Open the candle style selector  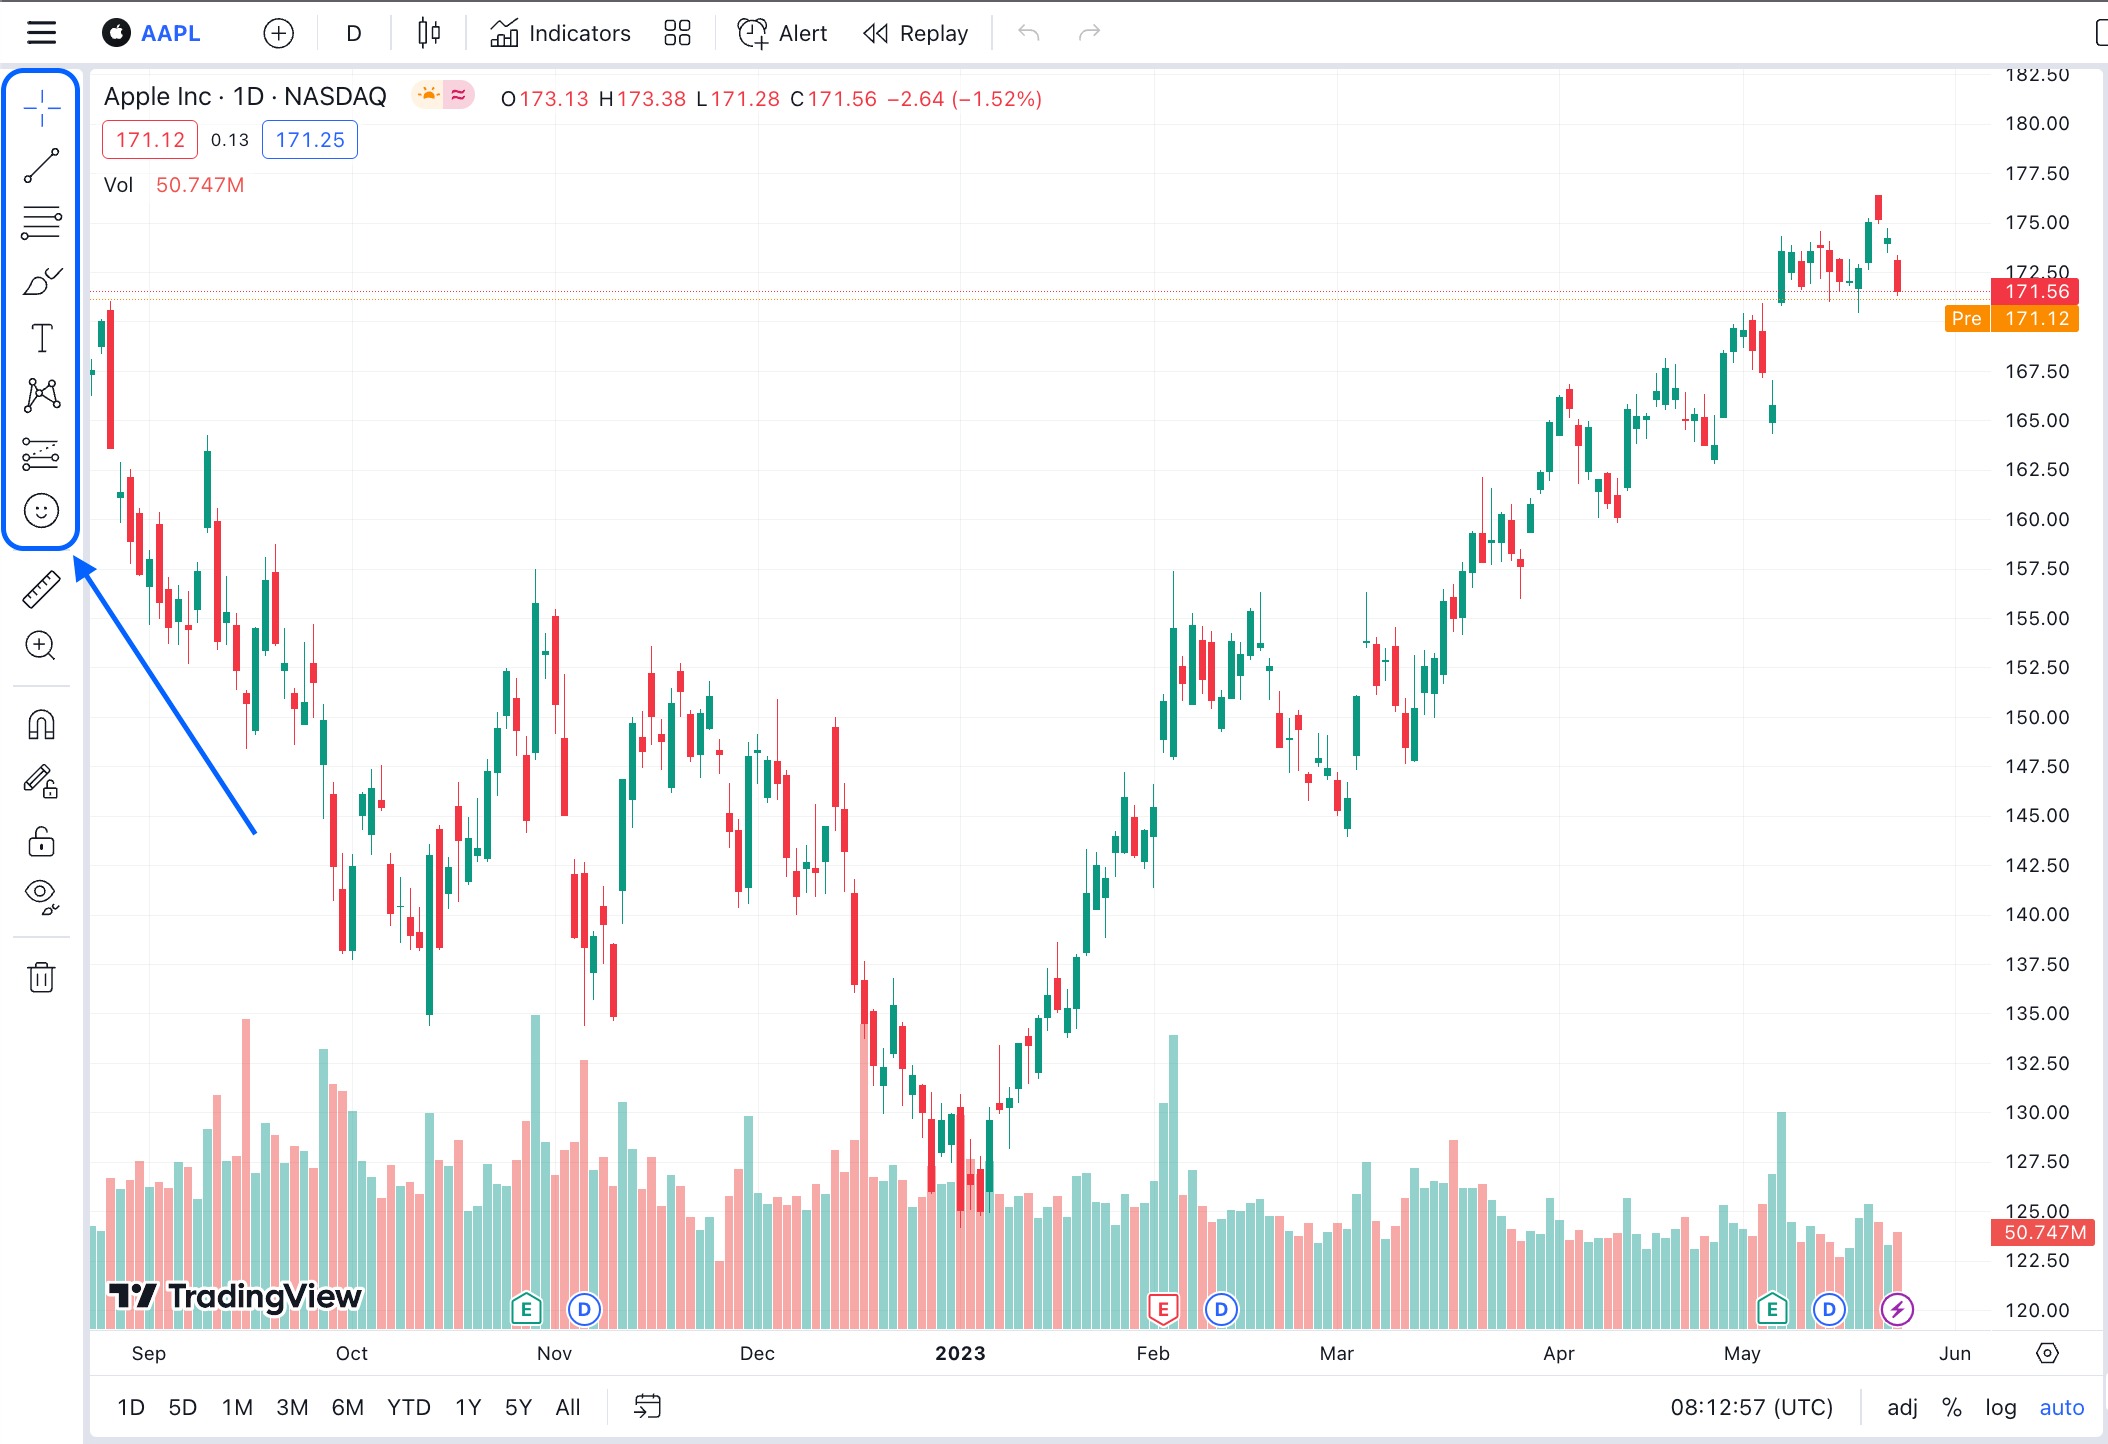coord(428,32)
